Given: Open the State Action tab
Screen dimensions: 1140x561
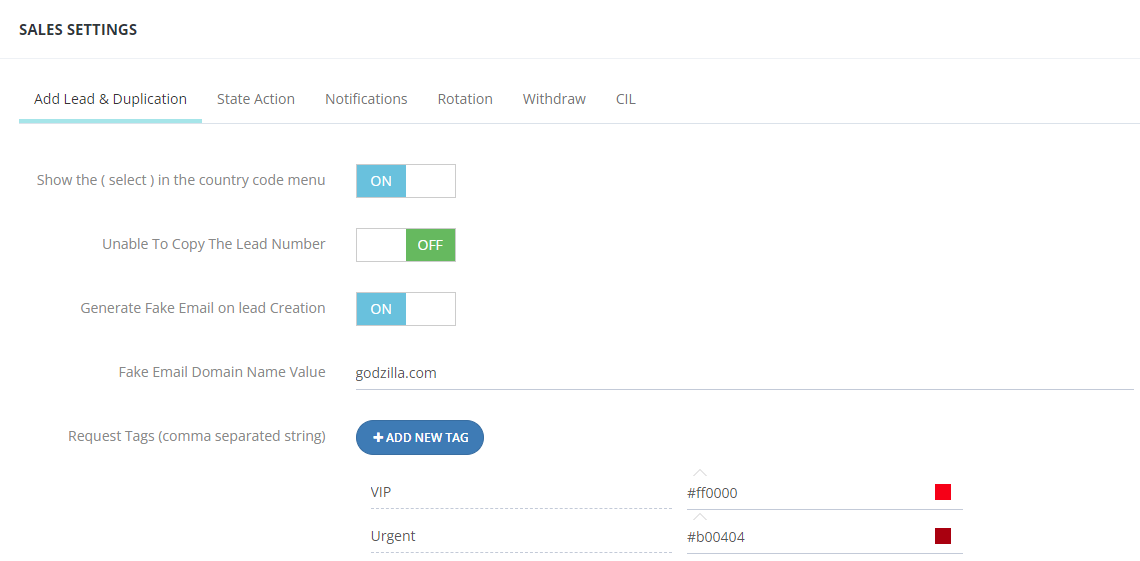Looking at the screenshot, I should pyautogui.click(x=256, y=99).
